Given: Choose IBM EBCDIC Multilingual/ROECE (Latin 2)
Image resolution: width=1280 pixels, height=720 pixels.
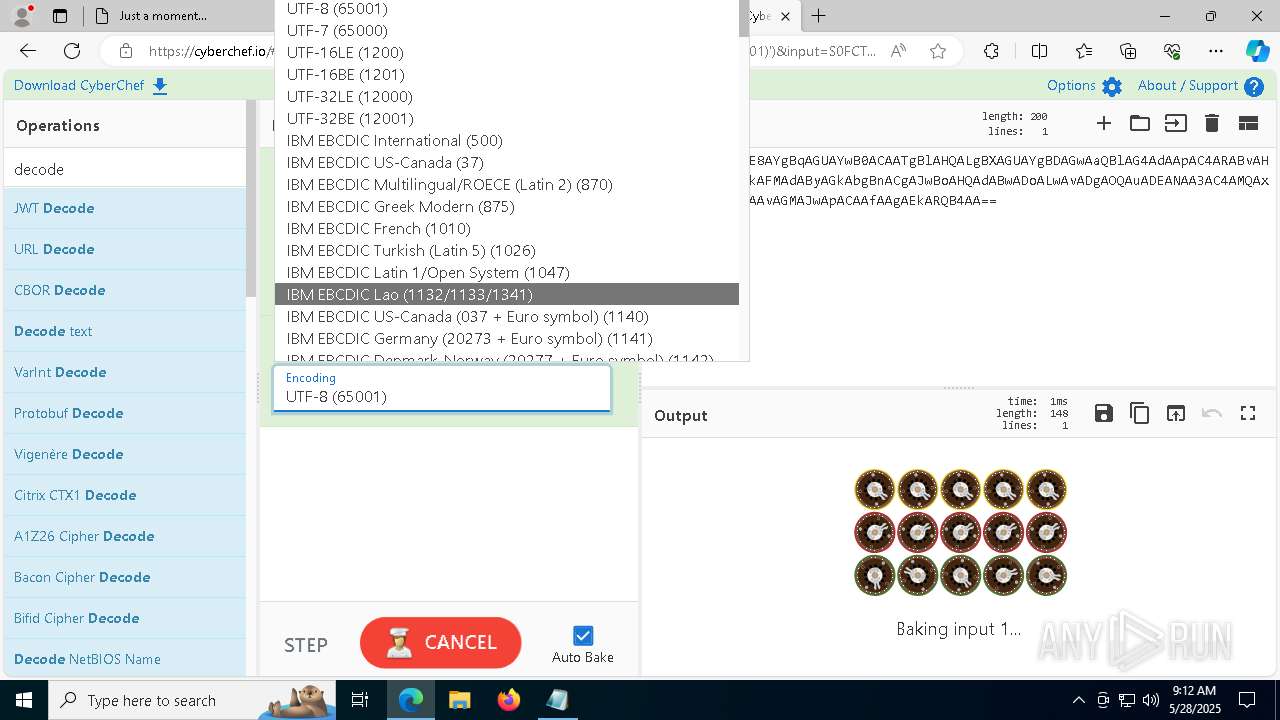Looking at the screenshot, I should (x=507, y=184).
